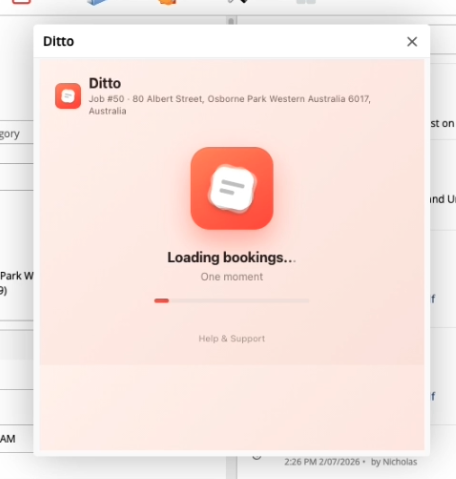Image resolution: width=456 pixels, height=479 pixels.
Task: Open the Help & Support link
Action: point(232,339)
